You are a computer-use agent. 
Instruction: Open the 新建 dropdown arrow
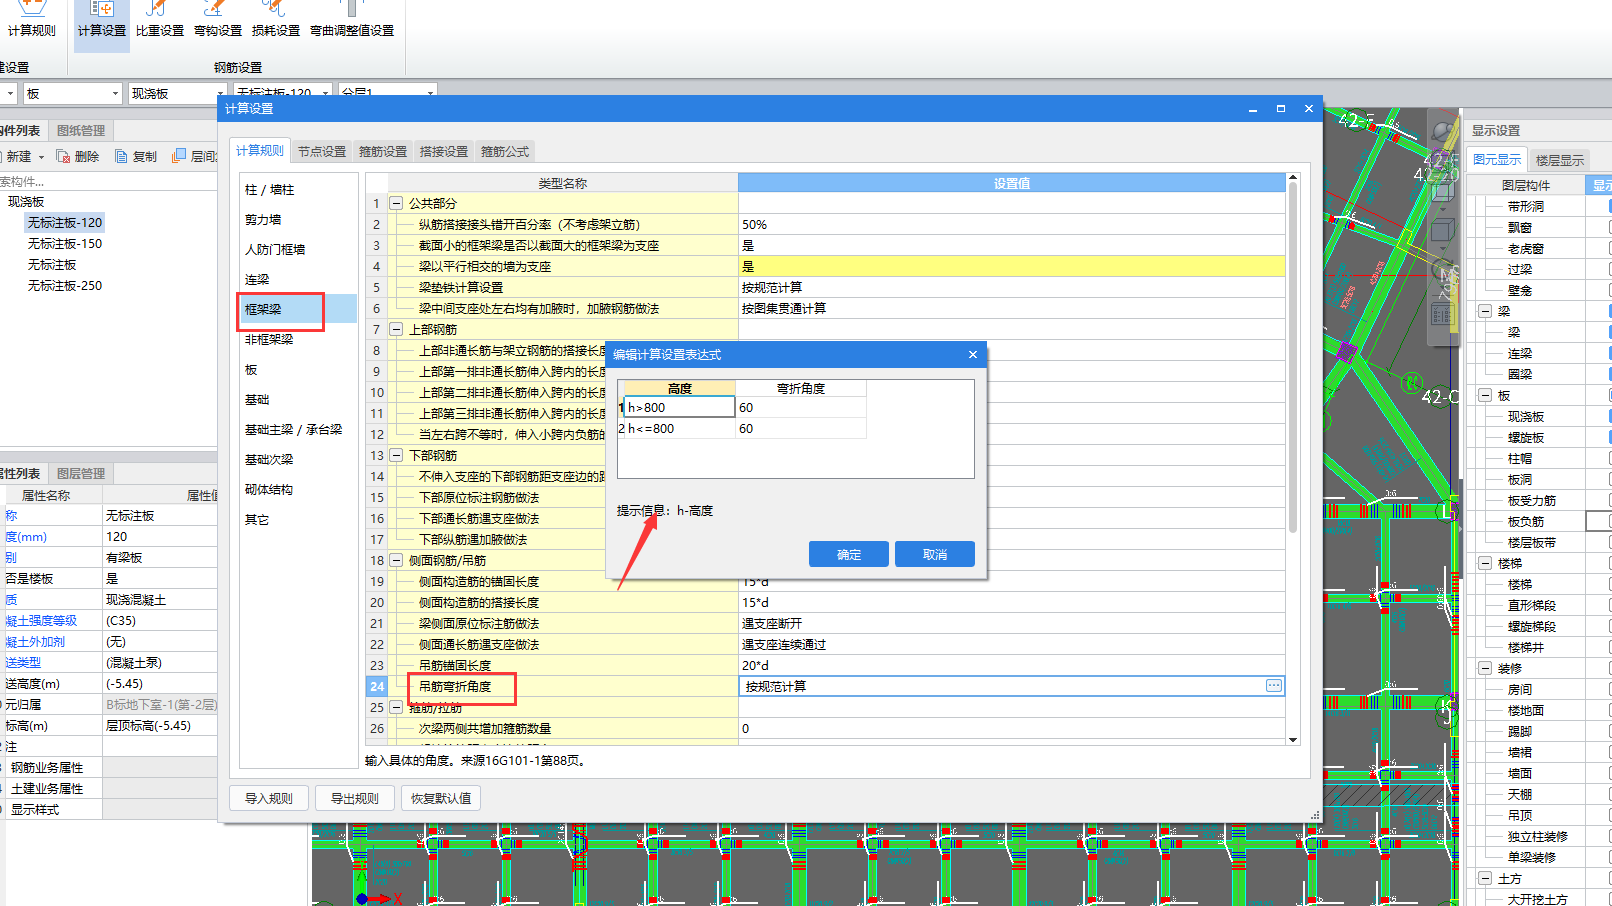41,157
